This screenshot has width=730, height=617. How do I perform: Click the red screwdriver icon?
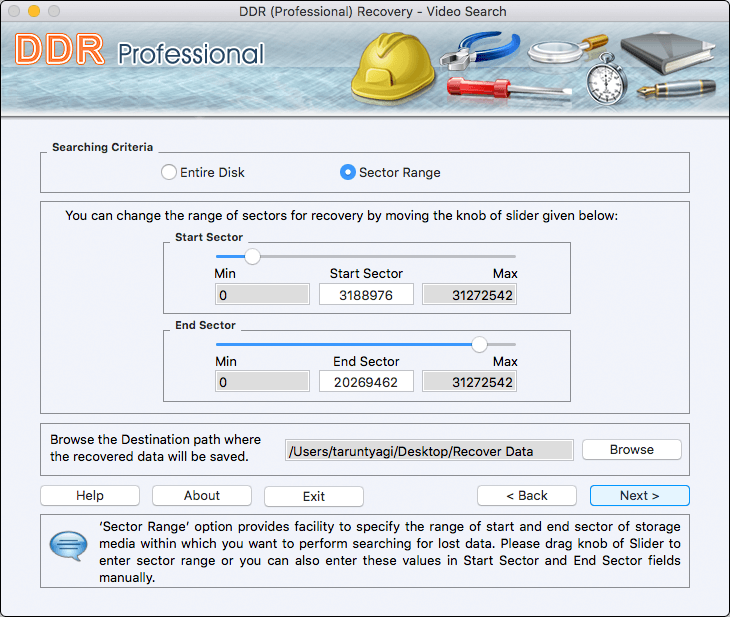tap(508, 88)
